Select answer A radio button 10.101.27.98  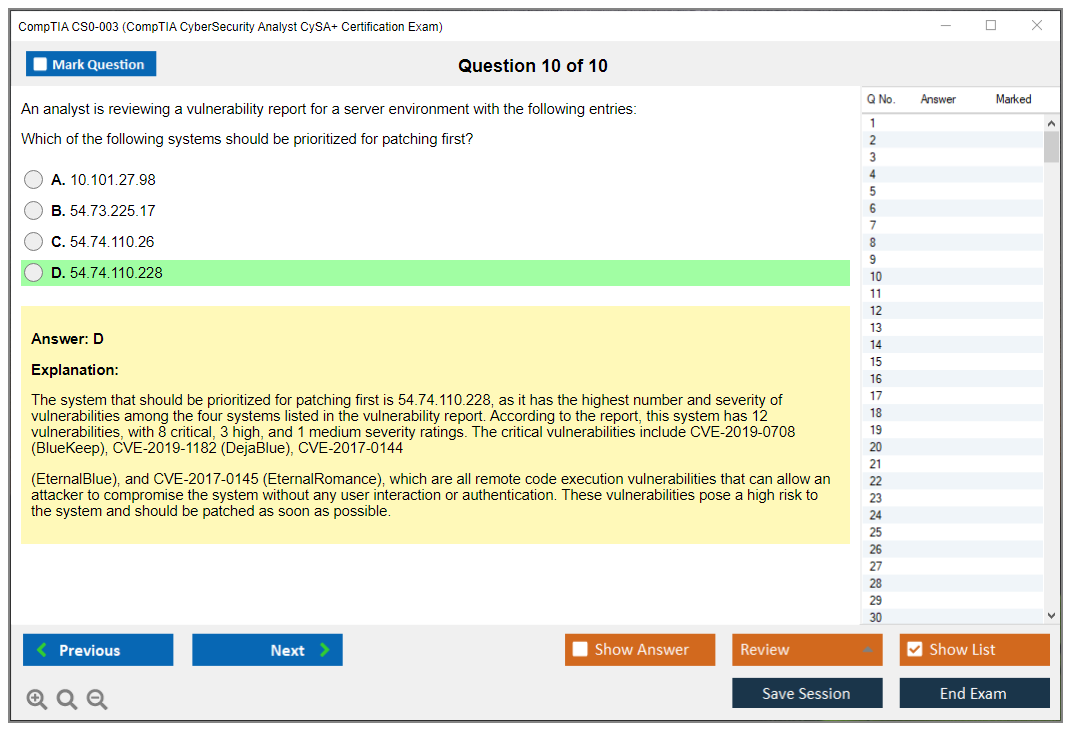(34, 180)
